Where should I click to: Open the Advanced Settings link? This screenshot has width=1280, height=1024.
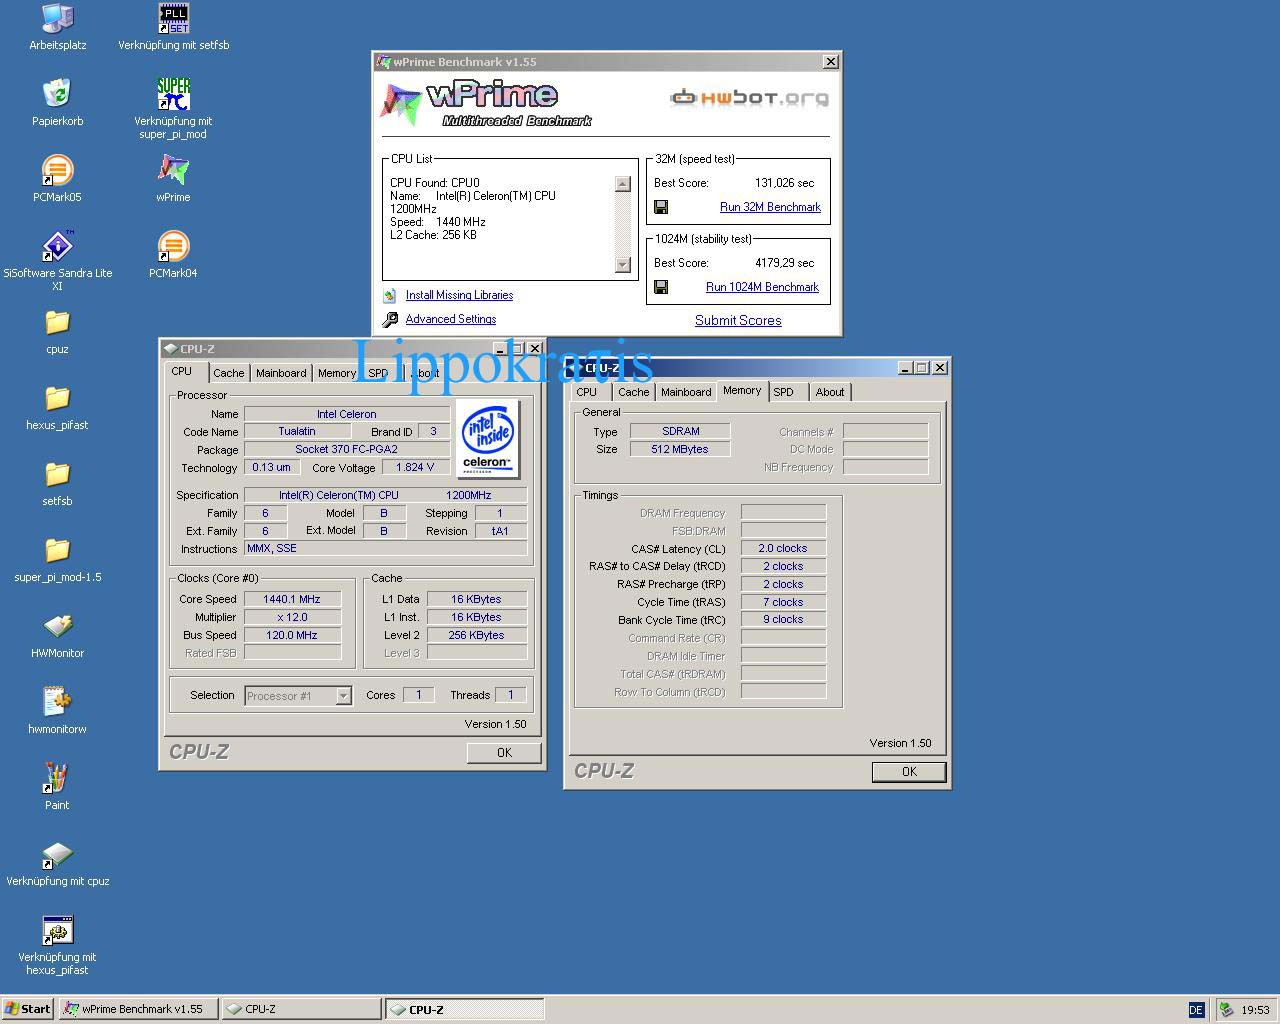point(451,319)
